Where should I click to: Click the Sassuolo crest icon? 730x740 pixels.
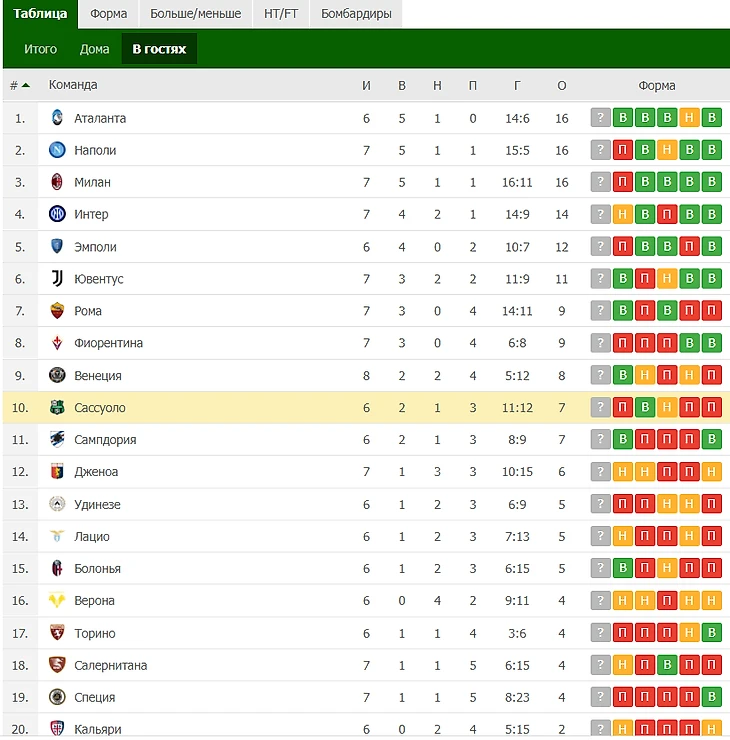point(57,408)
